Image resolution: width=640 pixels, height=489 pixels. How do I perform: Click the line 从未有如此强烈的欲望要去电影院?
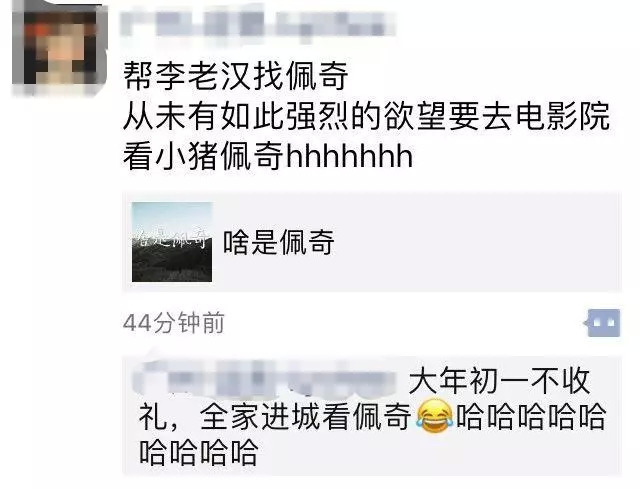pyautogui.click(x=367, y=116)
